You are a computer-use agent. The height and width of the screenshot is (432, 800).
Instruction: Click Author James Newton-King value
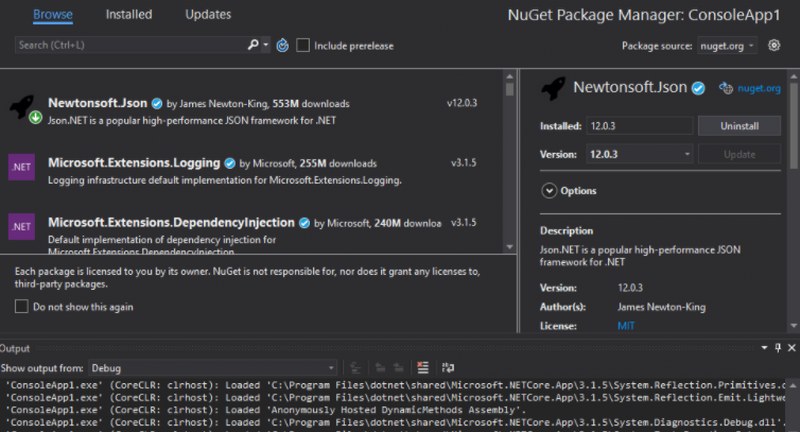coord(661,307)
